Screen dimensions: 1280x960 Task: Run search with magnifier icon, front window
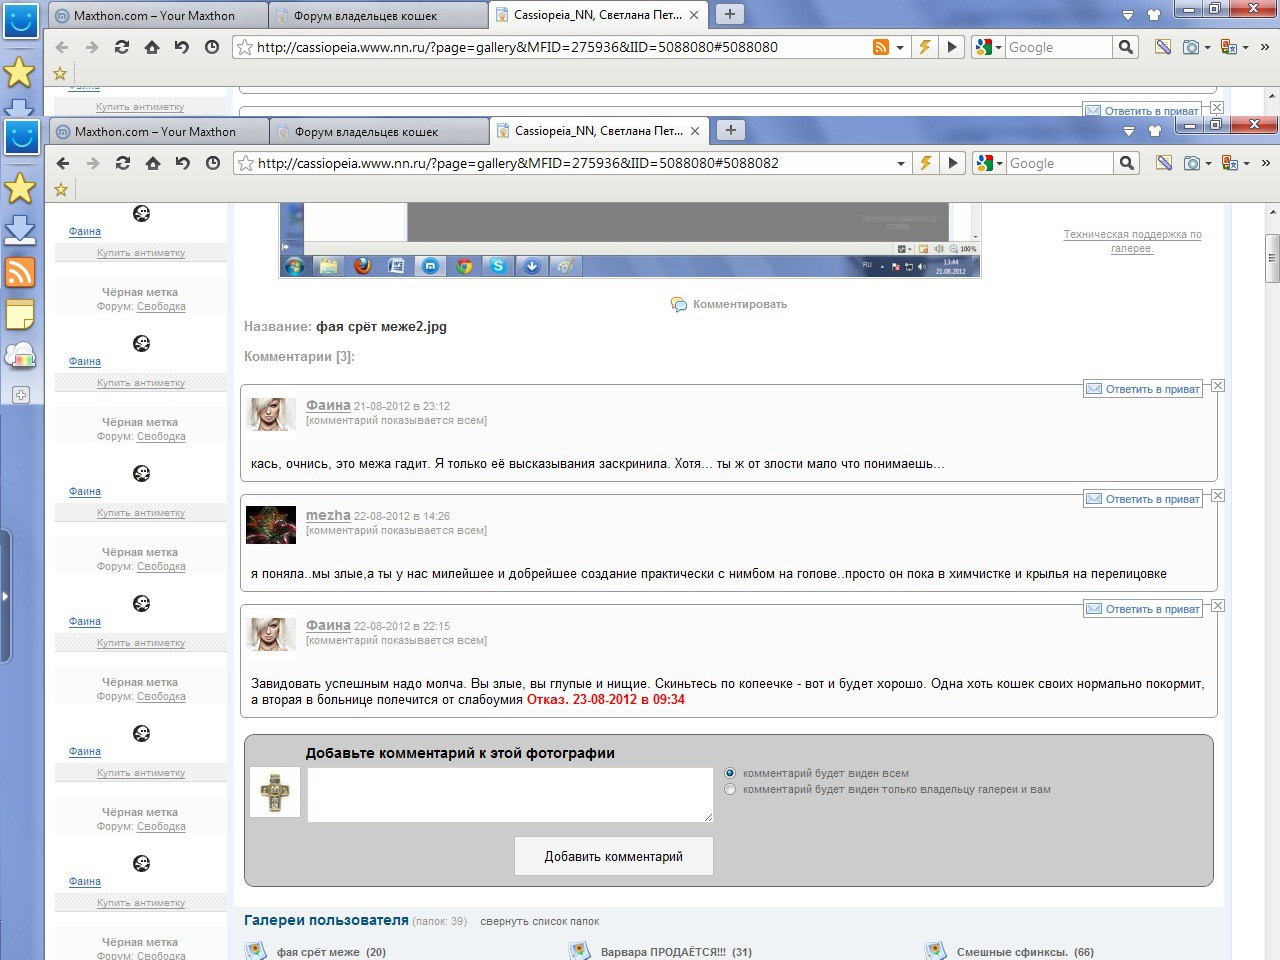click(x=1127, y=163)
